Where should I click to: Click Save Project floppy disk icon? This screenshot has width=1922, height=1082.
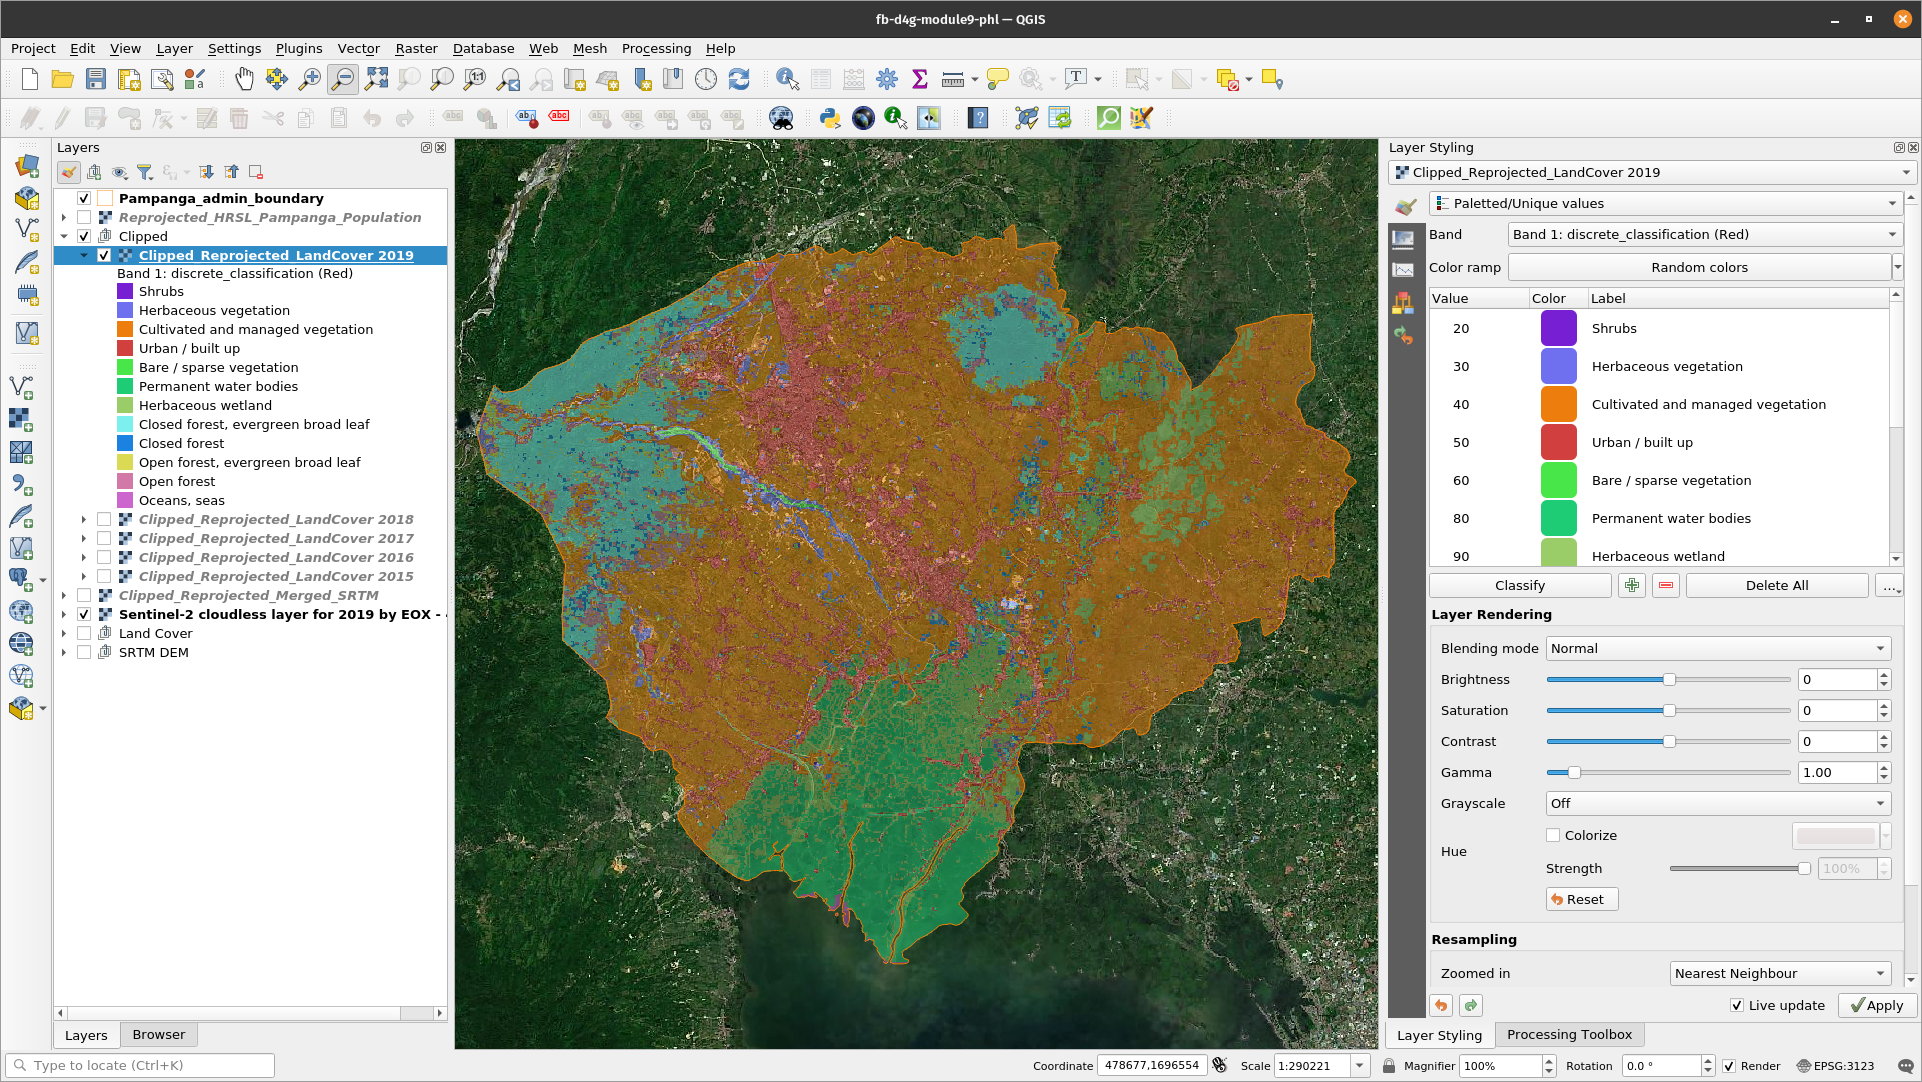(x=96, y=79)
